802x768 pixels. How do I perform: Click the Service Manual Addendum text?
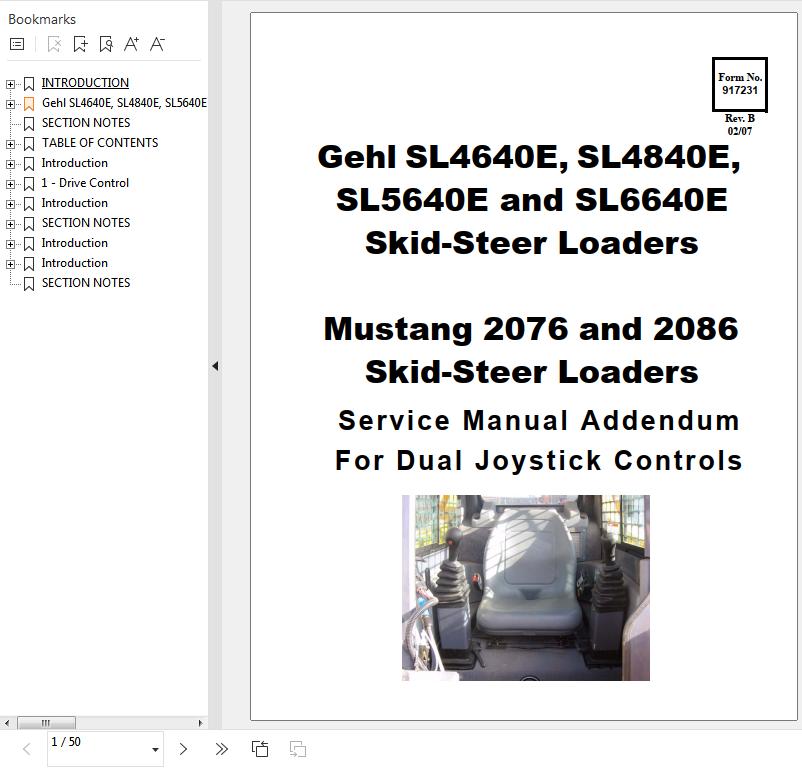(539, 420)
